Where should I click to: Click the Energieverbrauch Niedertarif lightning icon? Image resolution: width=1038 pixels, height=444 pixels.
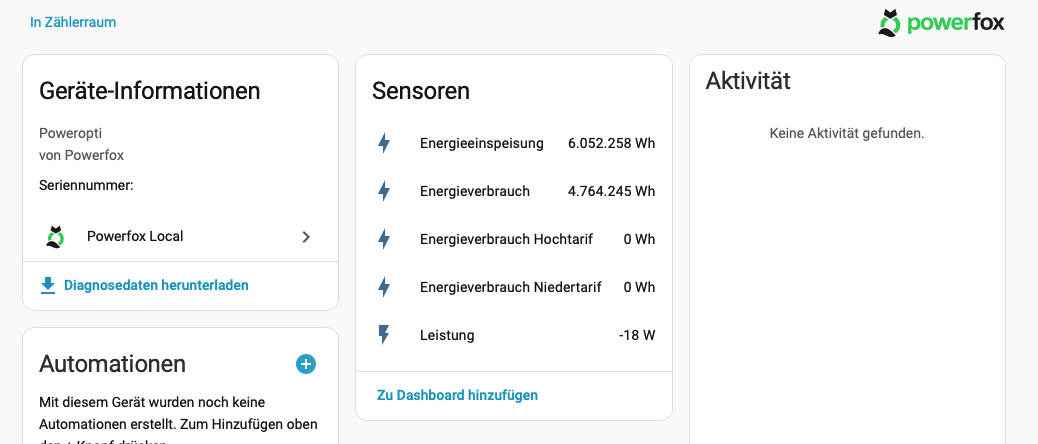click(384, 287)
